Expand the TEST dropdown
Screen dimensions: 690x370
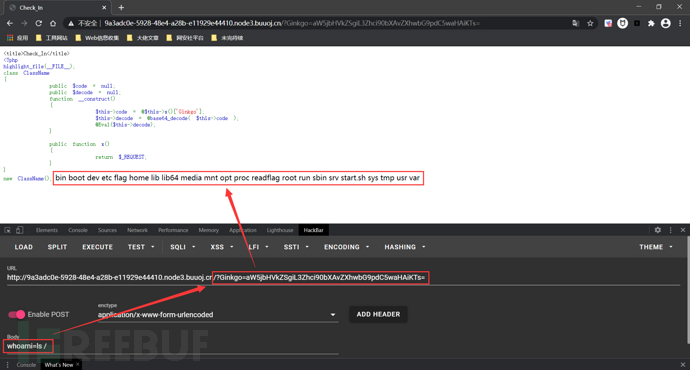pos(141,247)
